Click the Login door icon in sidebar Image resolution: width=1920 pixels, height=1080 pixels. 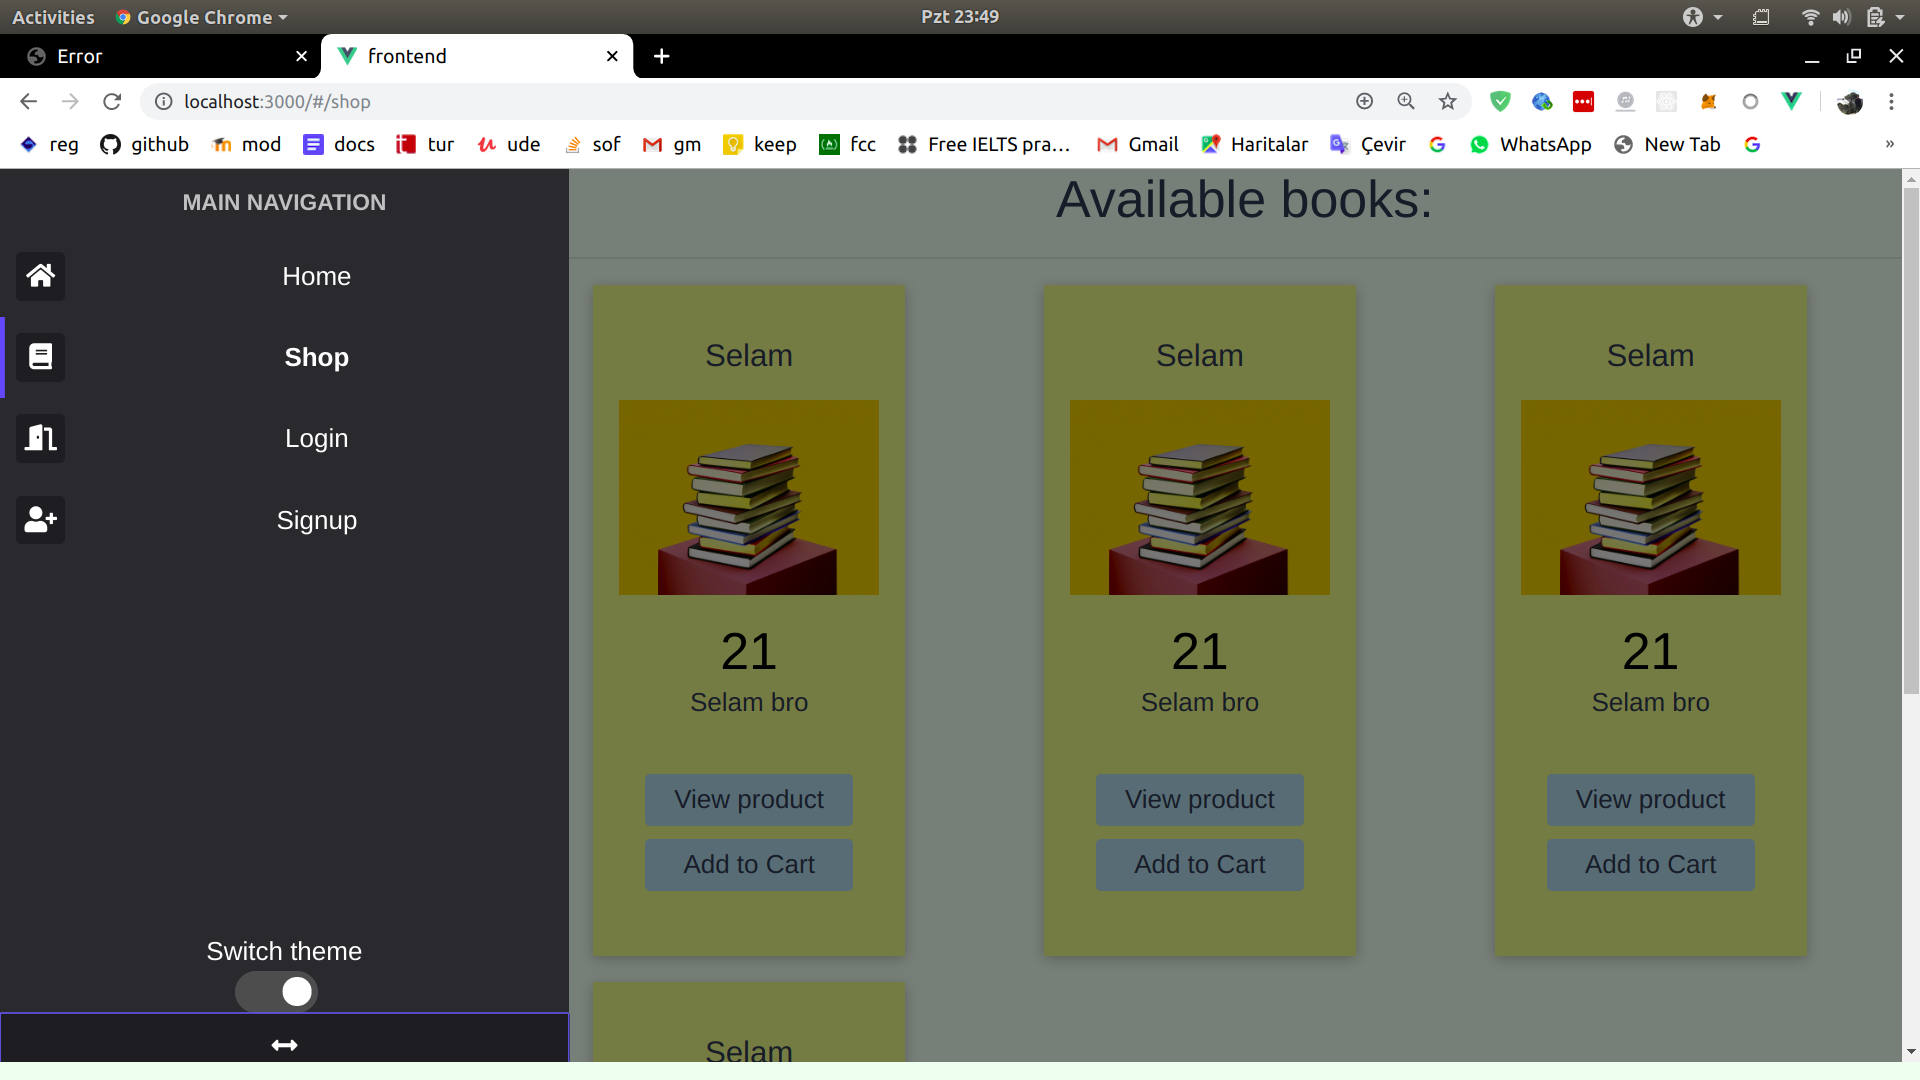point(40,438)
